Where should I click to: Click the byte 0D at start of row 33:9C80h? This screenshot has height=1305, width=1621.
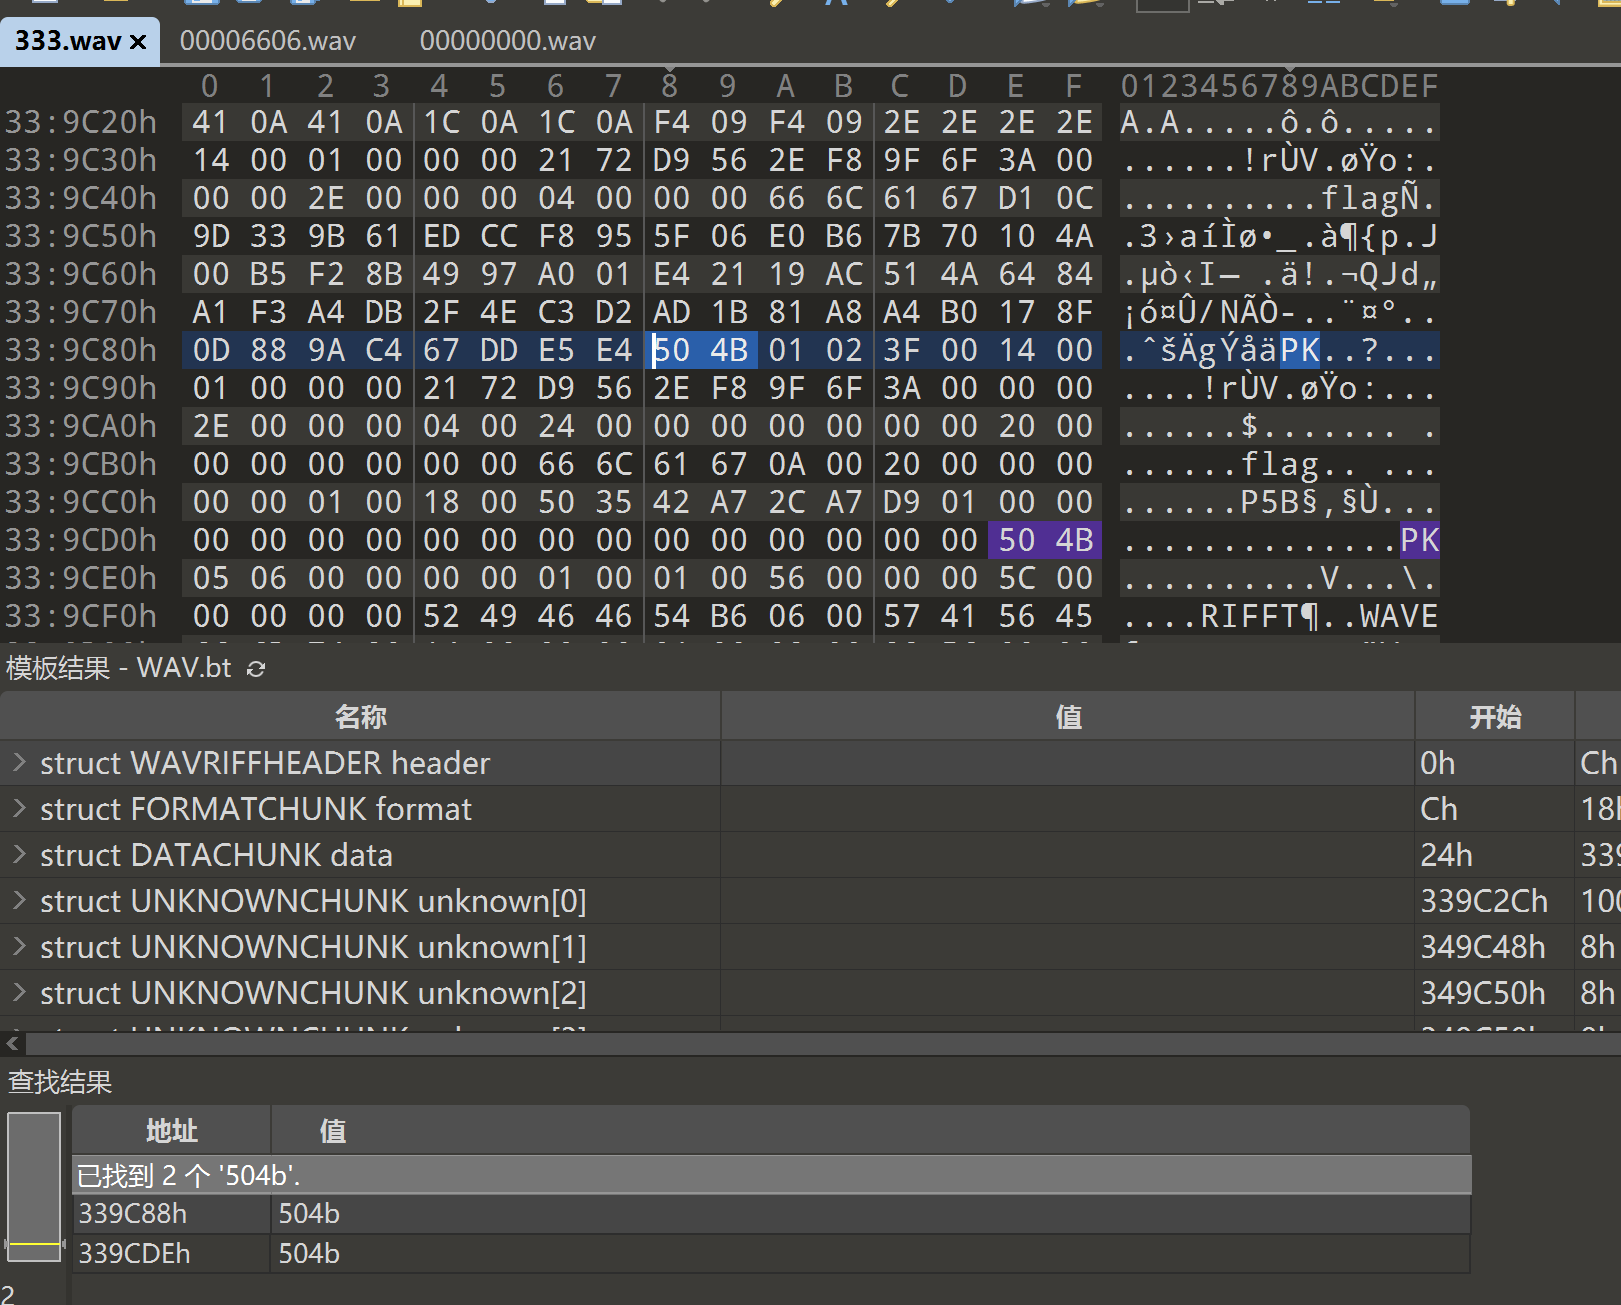point(210,350)
